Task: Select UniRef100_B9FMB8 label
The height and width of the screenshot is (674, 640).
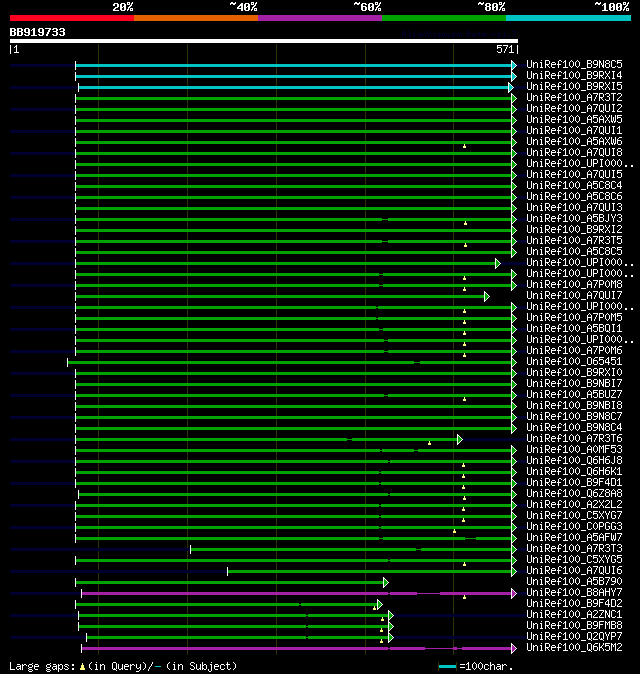Action: click(574, 626)
